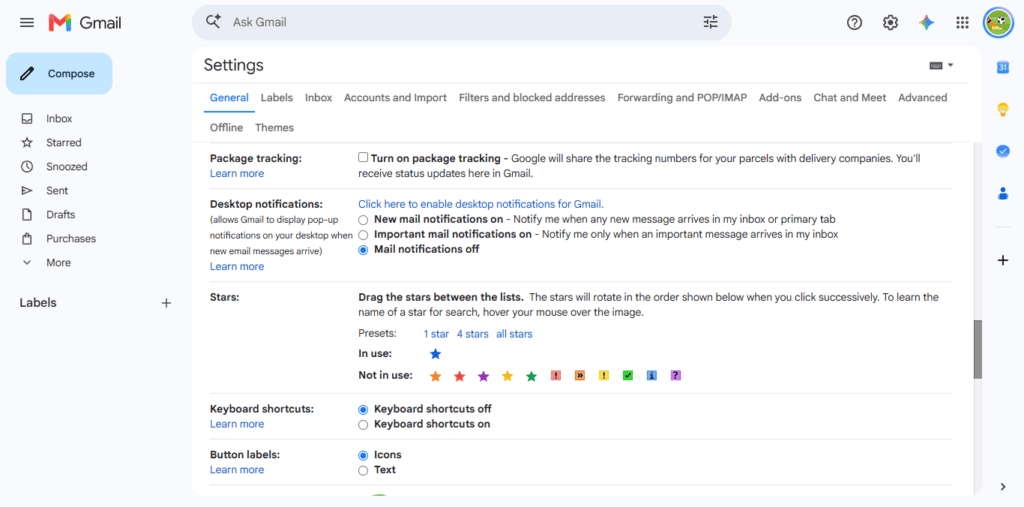Open the main menu hamburger icon
The height and width of the screenshot is (507, 1024).
pyautogui.click(x=27, y=23)
